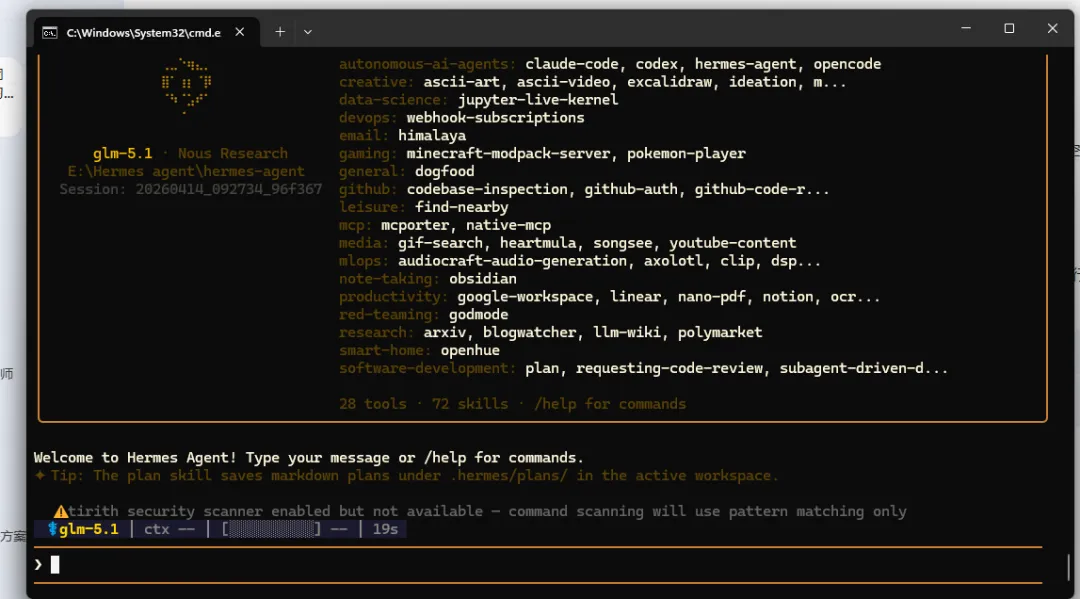
Task: Click 'obsidian' note-taking skill
Action: [x=483, y=279]
